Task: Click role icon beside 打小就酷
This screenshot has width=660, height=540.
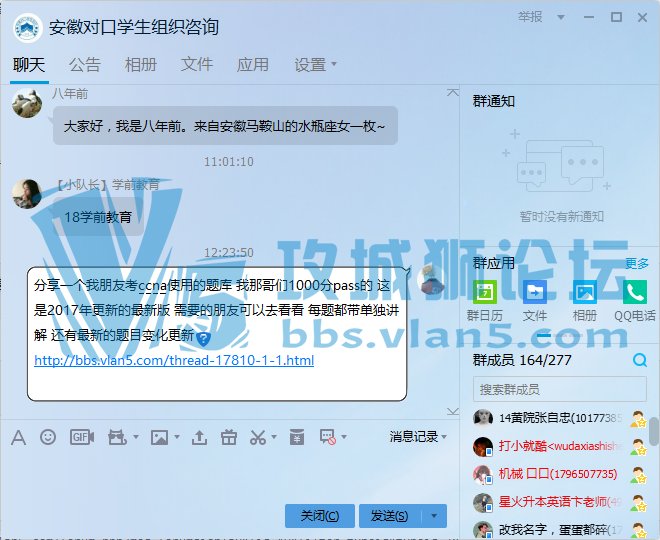Action: pos(638,447)
